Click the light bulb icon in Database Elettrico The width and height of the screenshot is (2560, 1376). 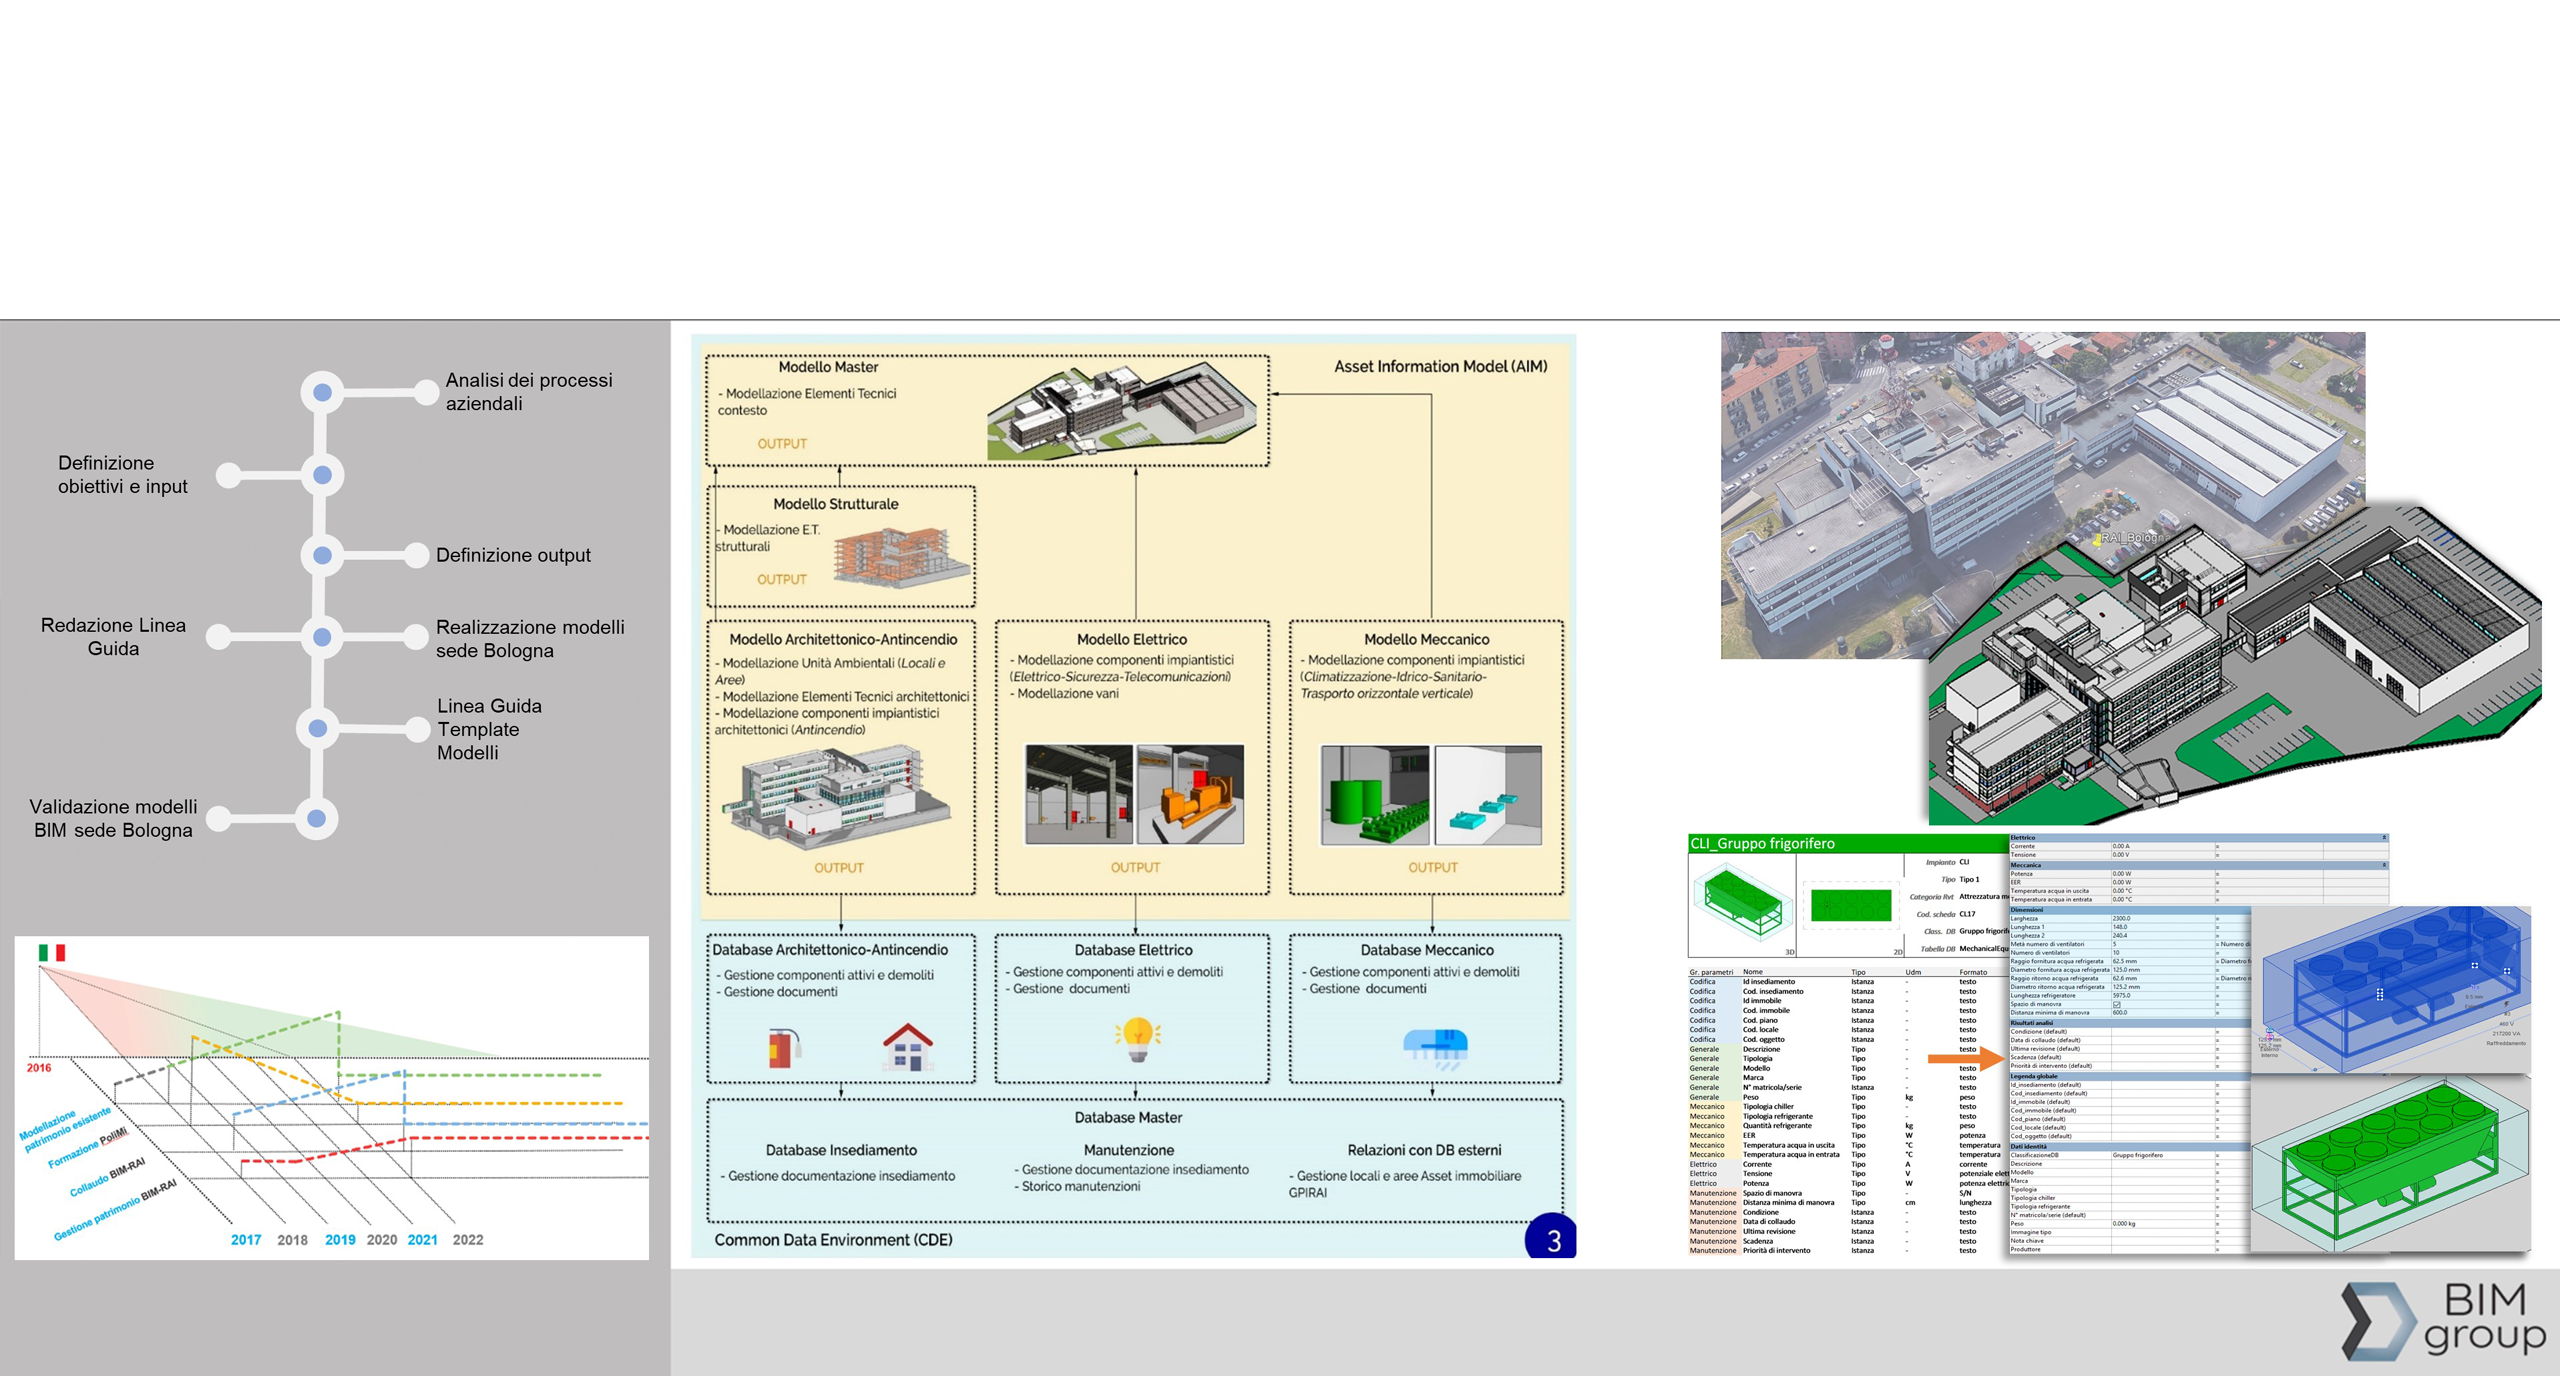tap(1138, 1040)
